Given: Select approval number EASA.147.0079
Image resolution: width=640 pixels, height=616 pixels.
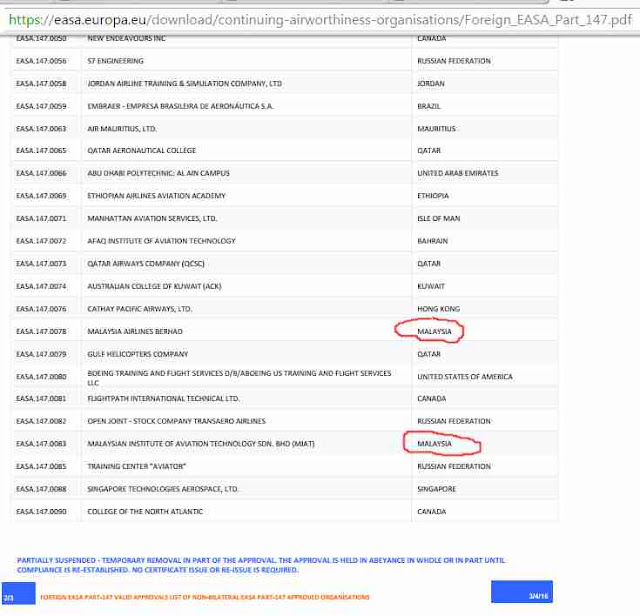Looking at the screenshot, I should click(x=41, y=354).
